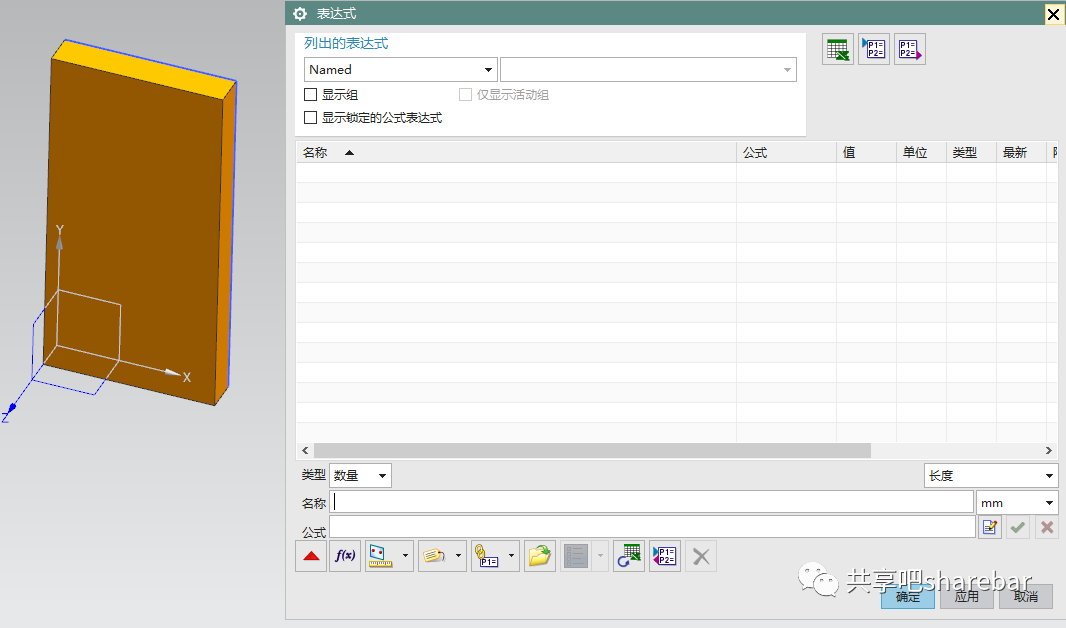Screen dimensions: 1066x628
Task: Click the red triangle less-options icon
Action: click(311, 556)
